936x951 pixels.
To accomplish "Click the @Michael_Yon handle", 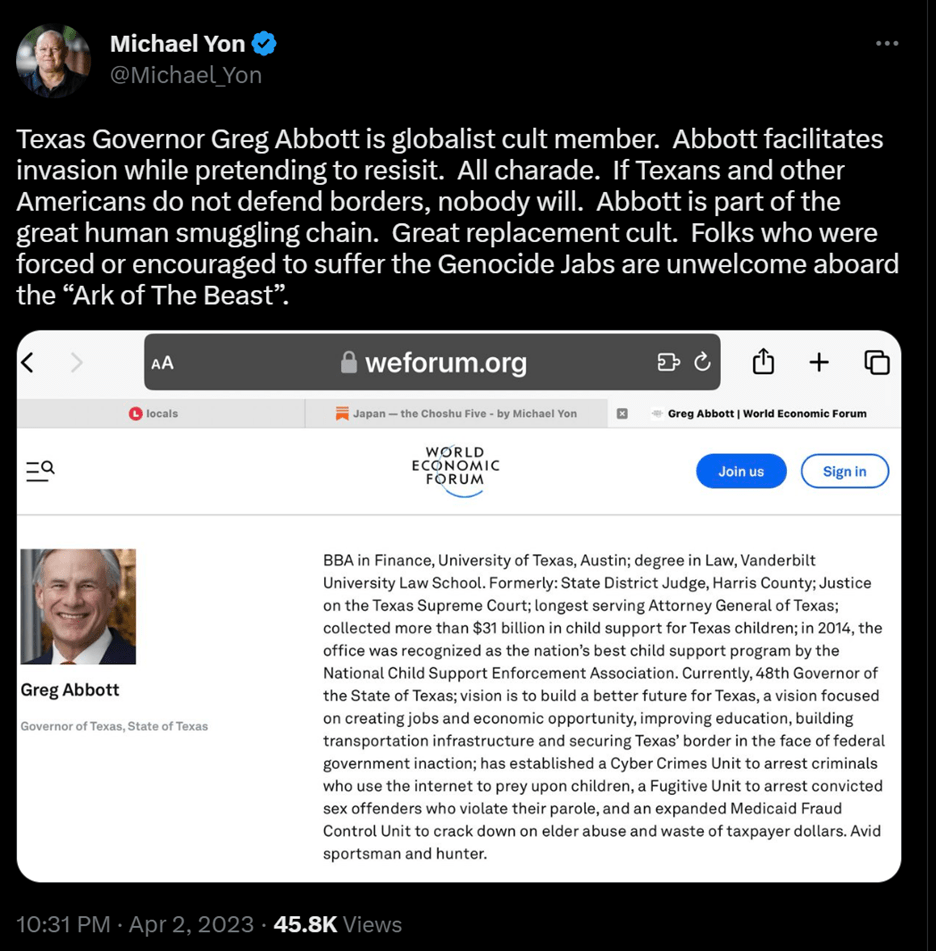I will tap(185, 76).
